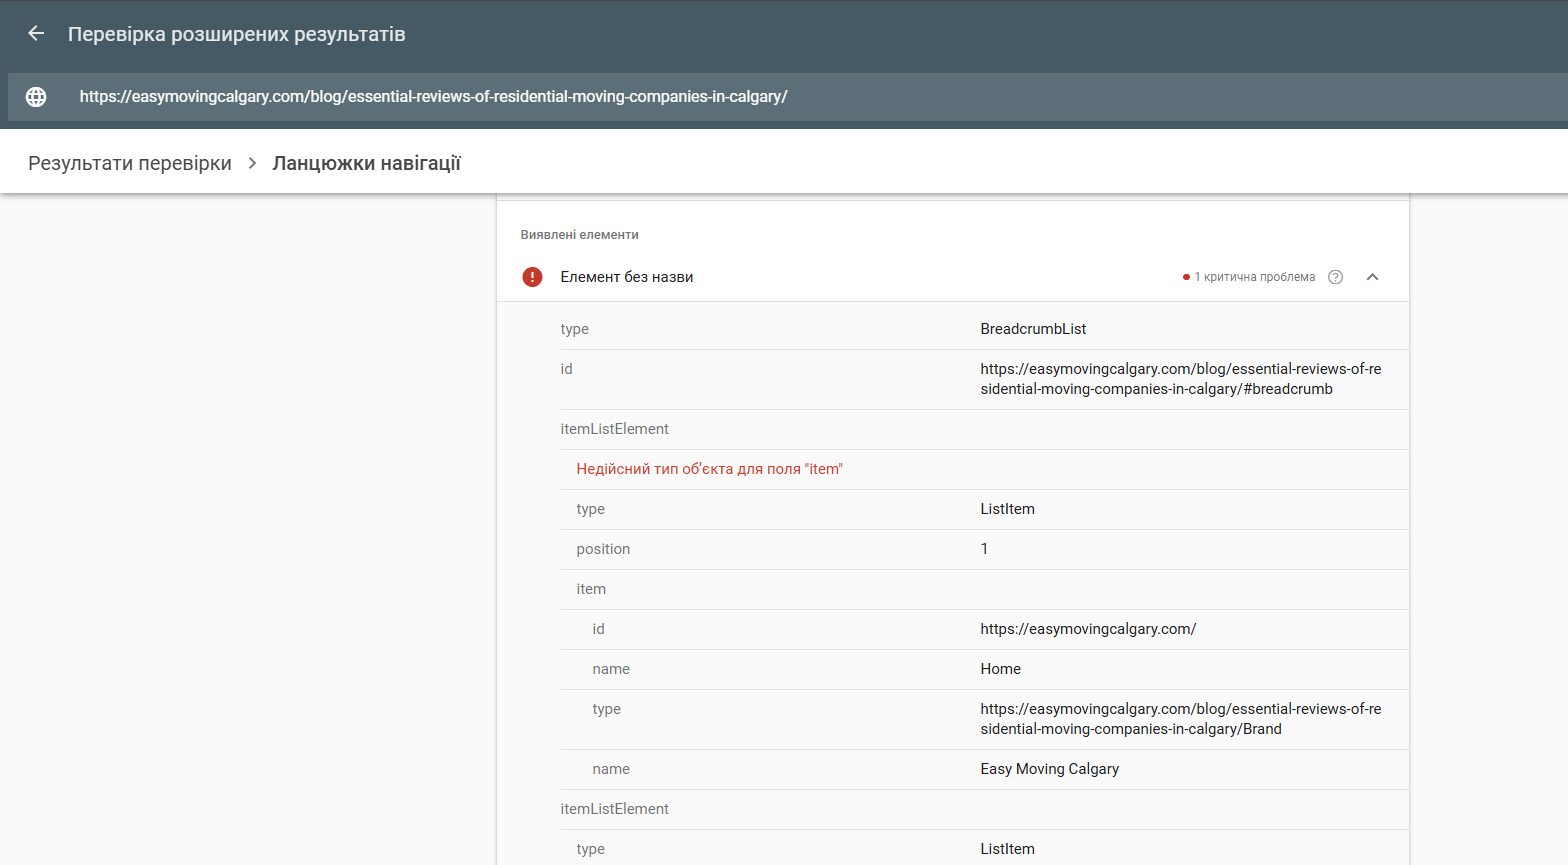Viewport: 1568px width, 865px height.
Task: Select the red invalid 'item' error message
Action: click(709, 469)
